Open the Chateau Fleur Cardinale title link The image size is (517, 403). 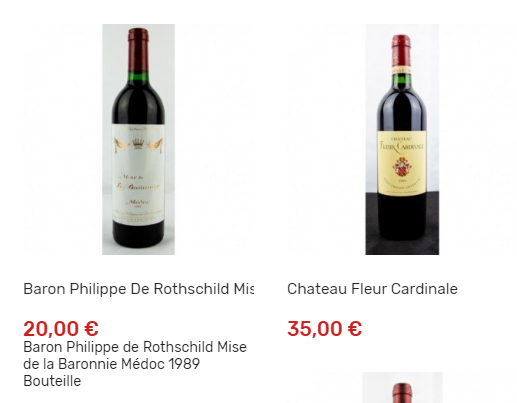pos(372,289)
